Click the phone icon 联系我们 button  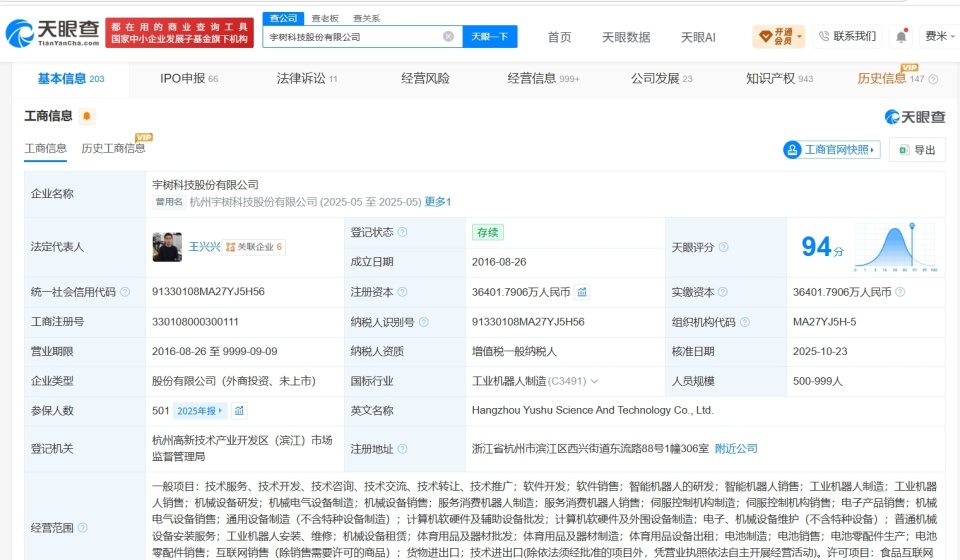[848, 37]
